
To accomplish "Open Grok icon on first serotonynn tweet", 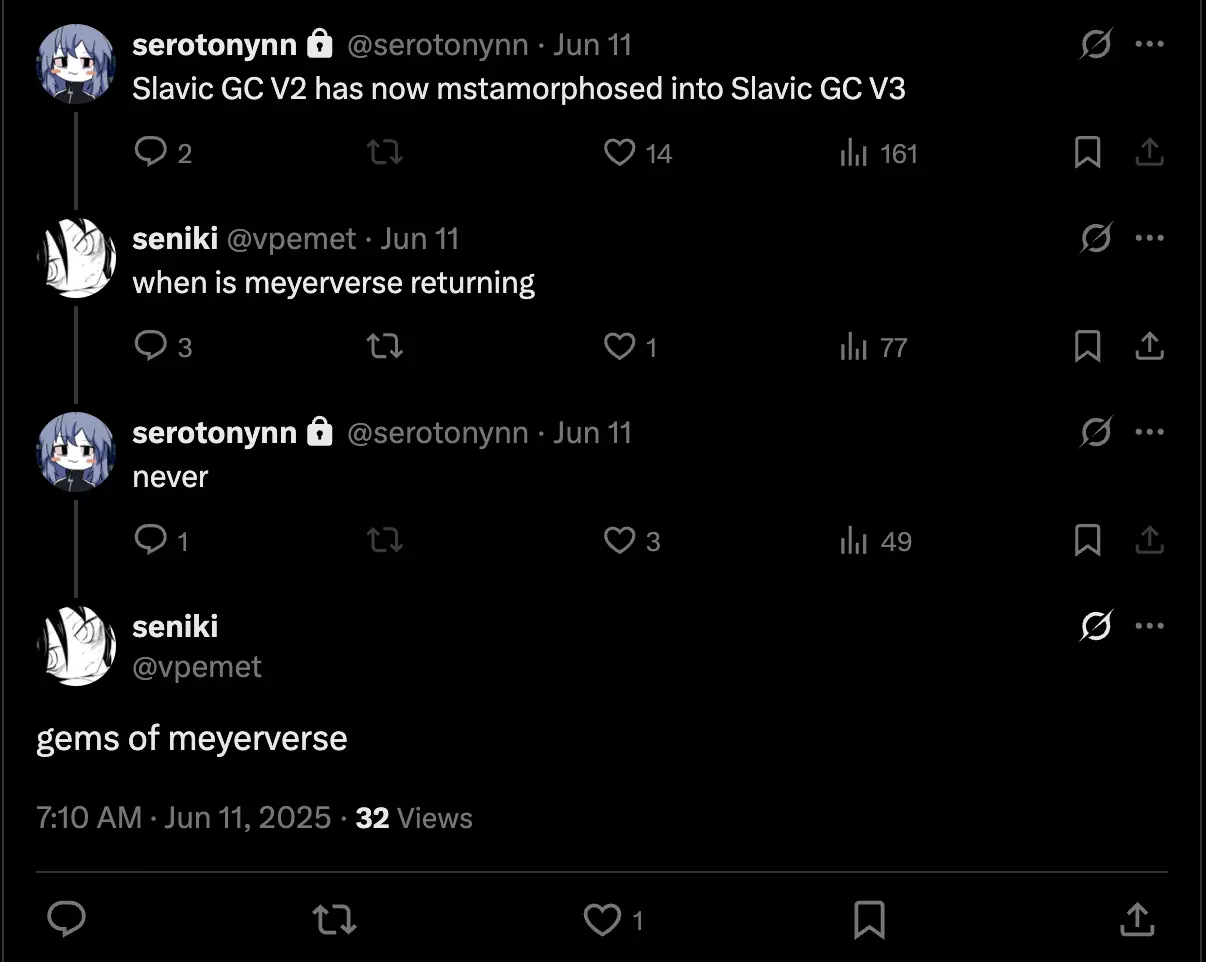I will point(1096,45).
